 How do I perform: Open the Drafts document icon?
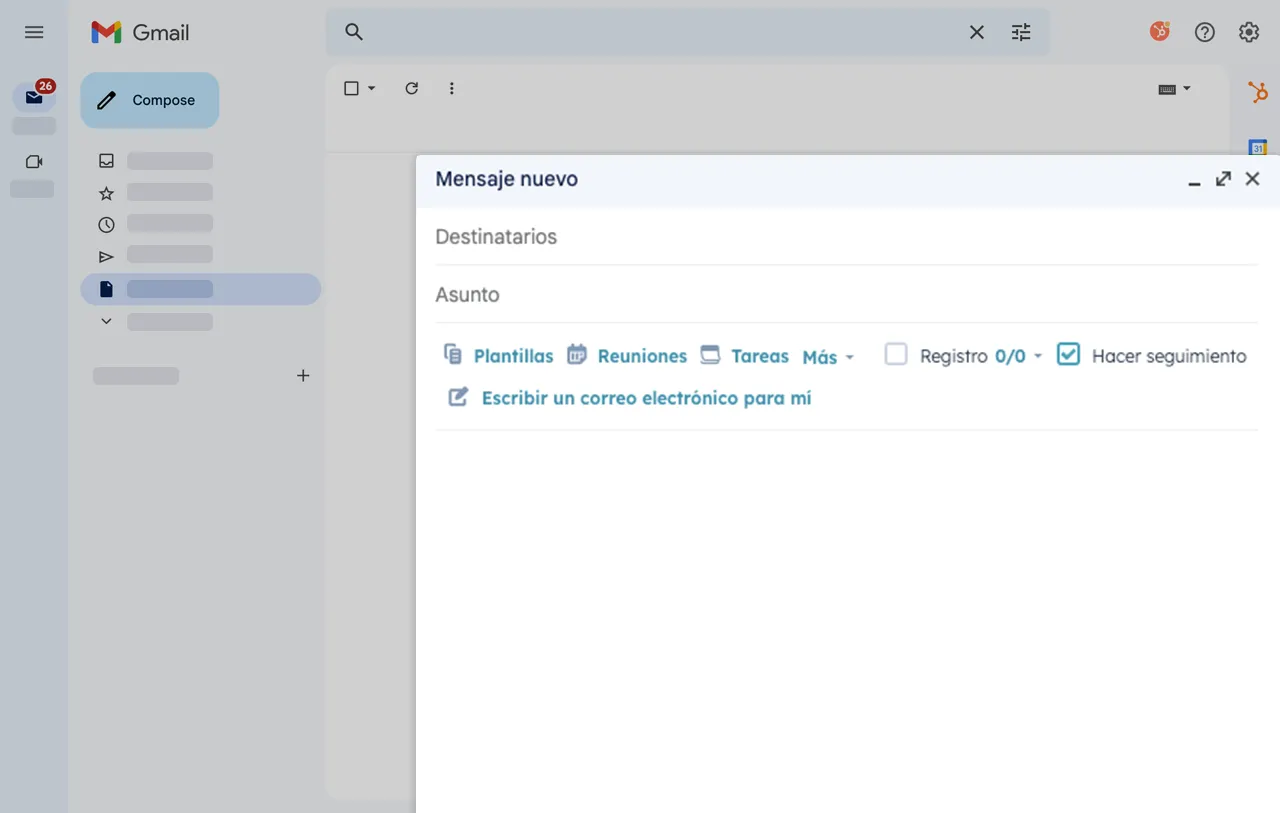click(x=106, y=289)
